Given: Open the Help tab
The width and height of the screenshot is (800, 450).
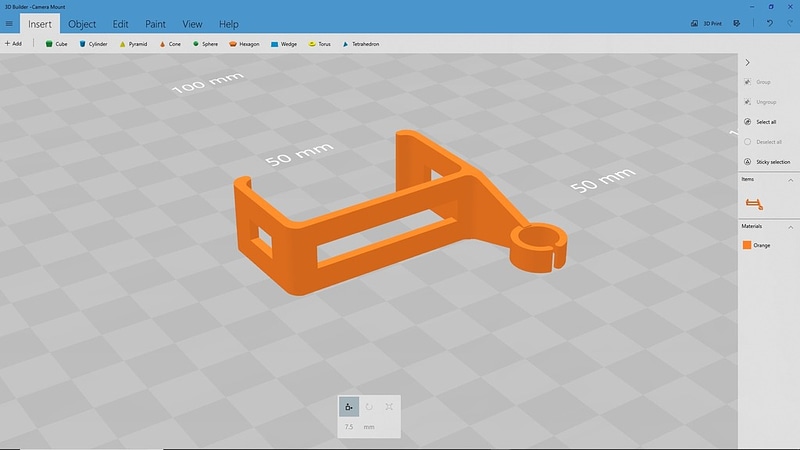Looking at the screenshot, I should click(x=229, y=24).
